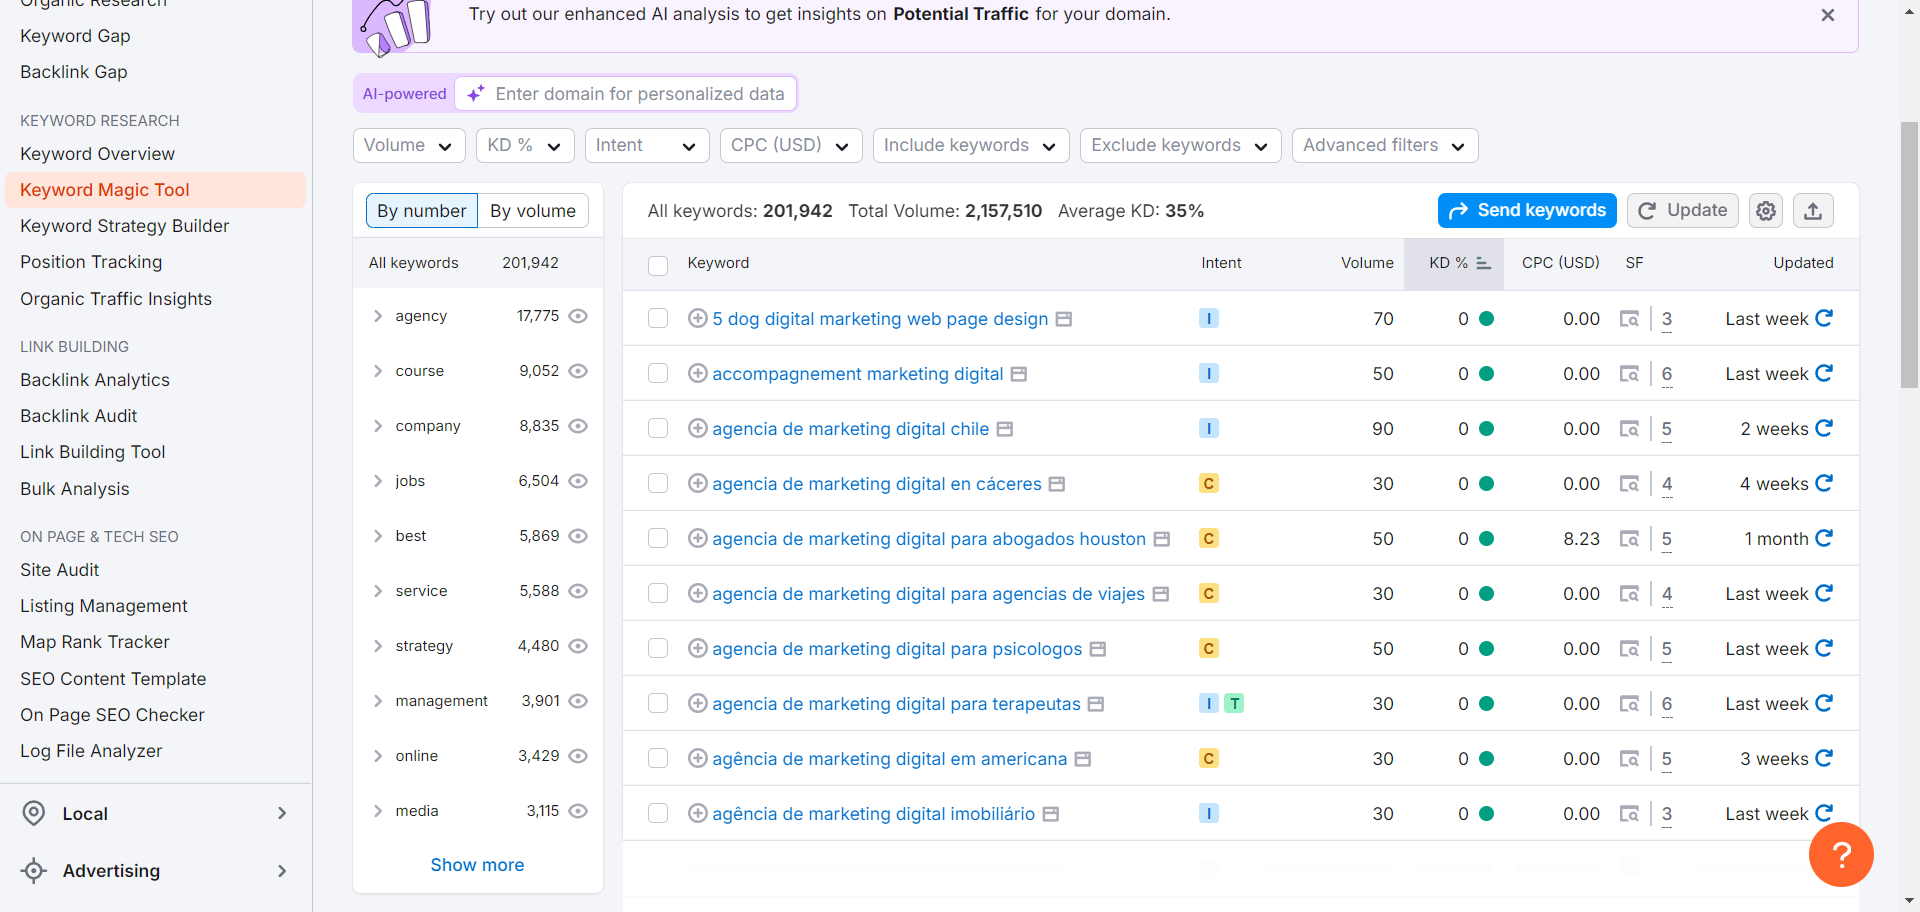Select all keywords header checkbox
Viewport: 1920px width, 912px height.
coord(658,265)
